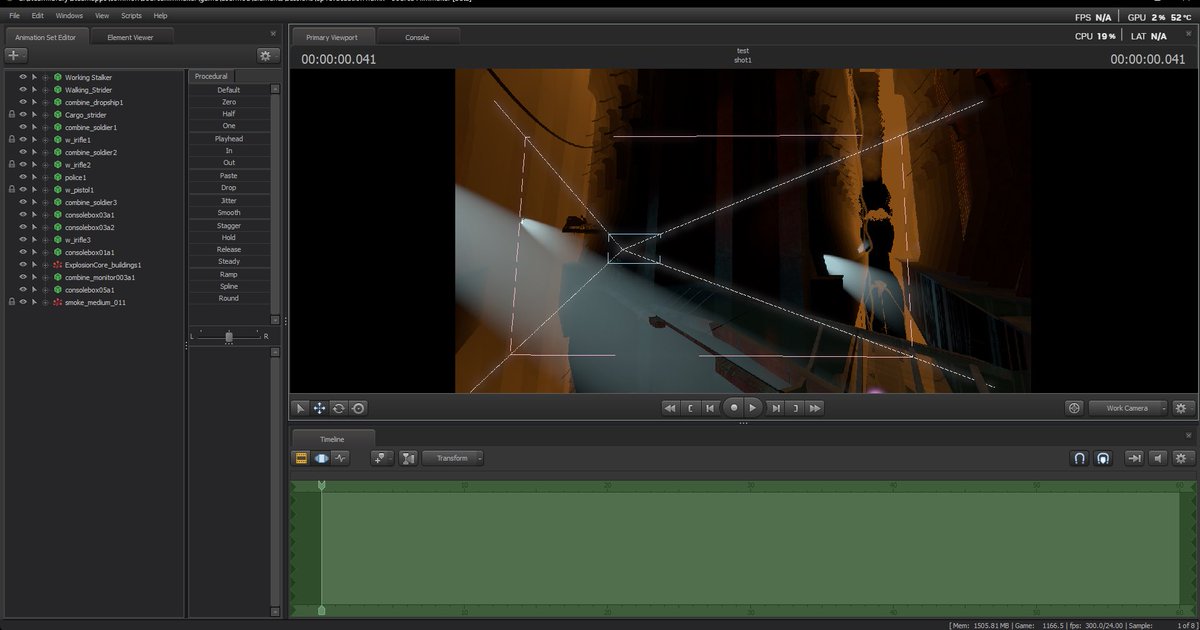Toggle visibility of combine_dropship1

tap(23, 102)
